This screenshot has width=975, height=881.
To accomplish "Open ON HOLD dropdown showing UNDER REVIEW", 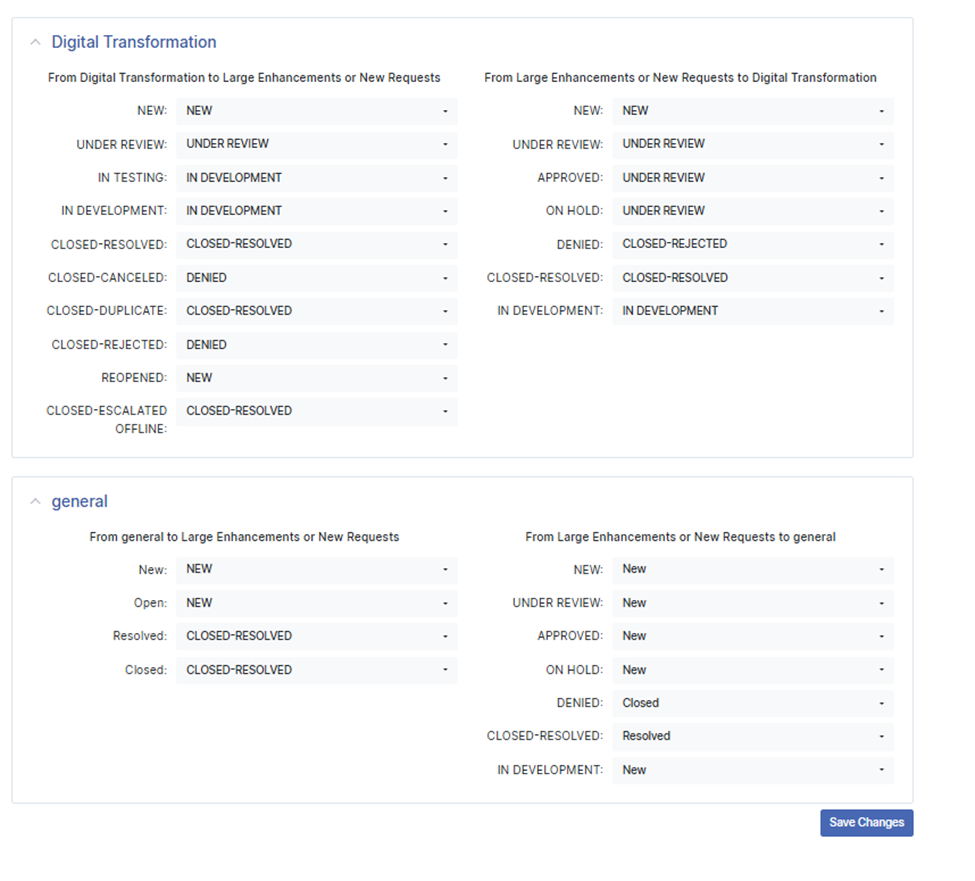I will (x=753, y=211).
